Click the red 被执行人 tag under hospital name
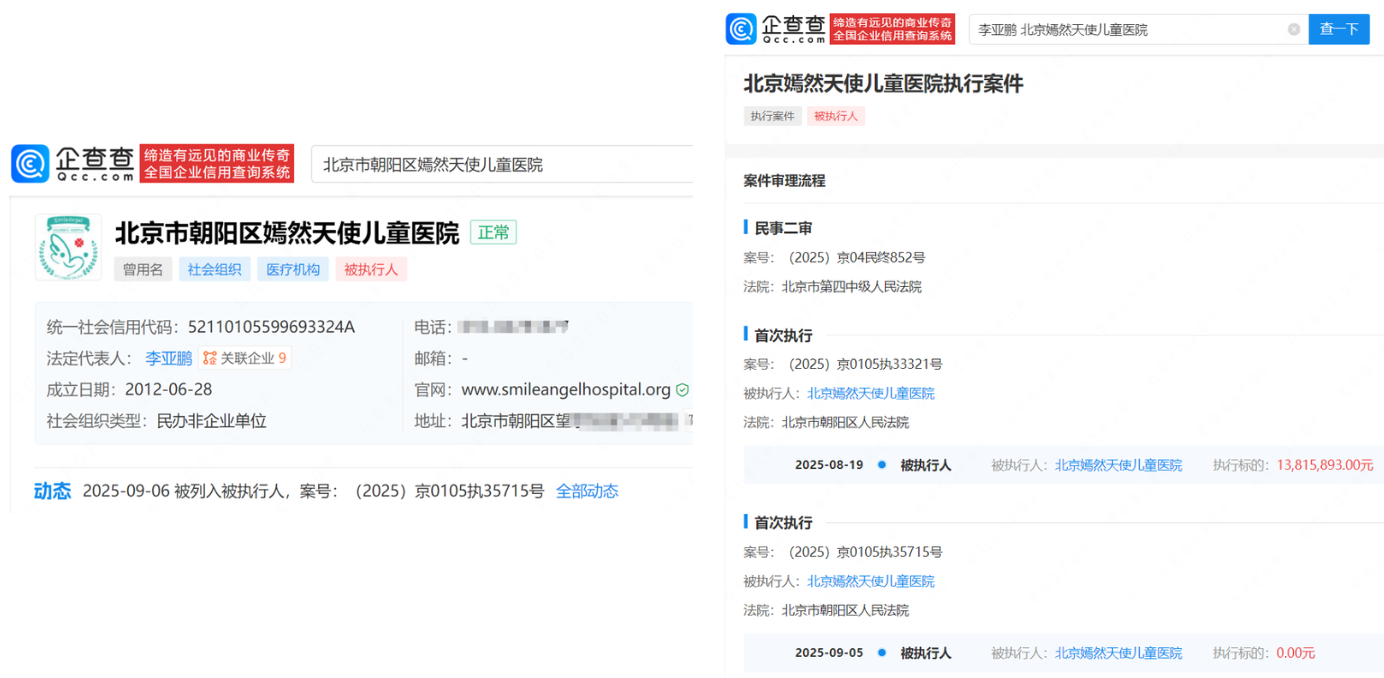1384x678 pixels. point(371,269)
